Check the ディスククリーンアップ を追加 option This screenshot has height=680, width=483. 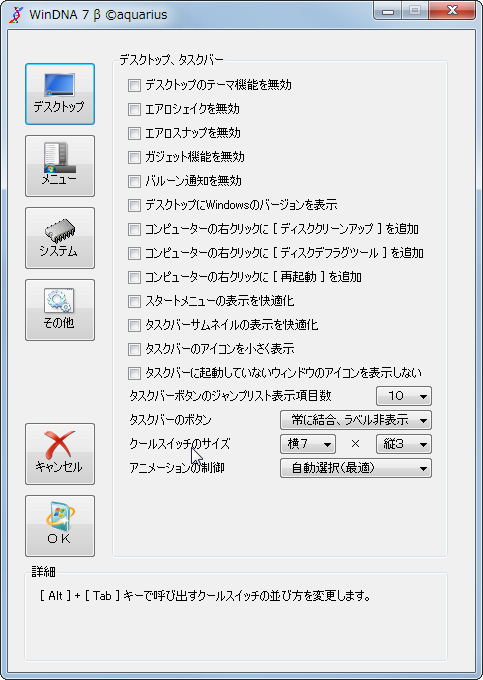click(x=134, y=229)
